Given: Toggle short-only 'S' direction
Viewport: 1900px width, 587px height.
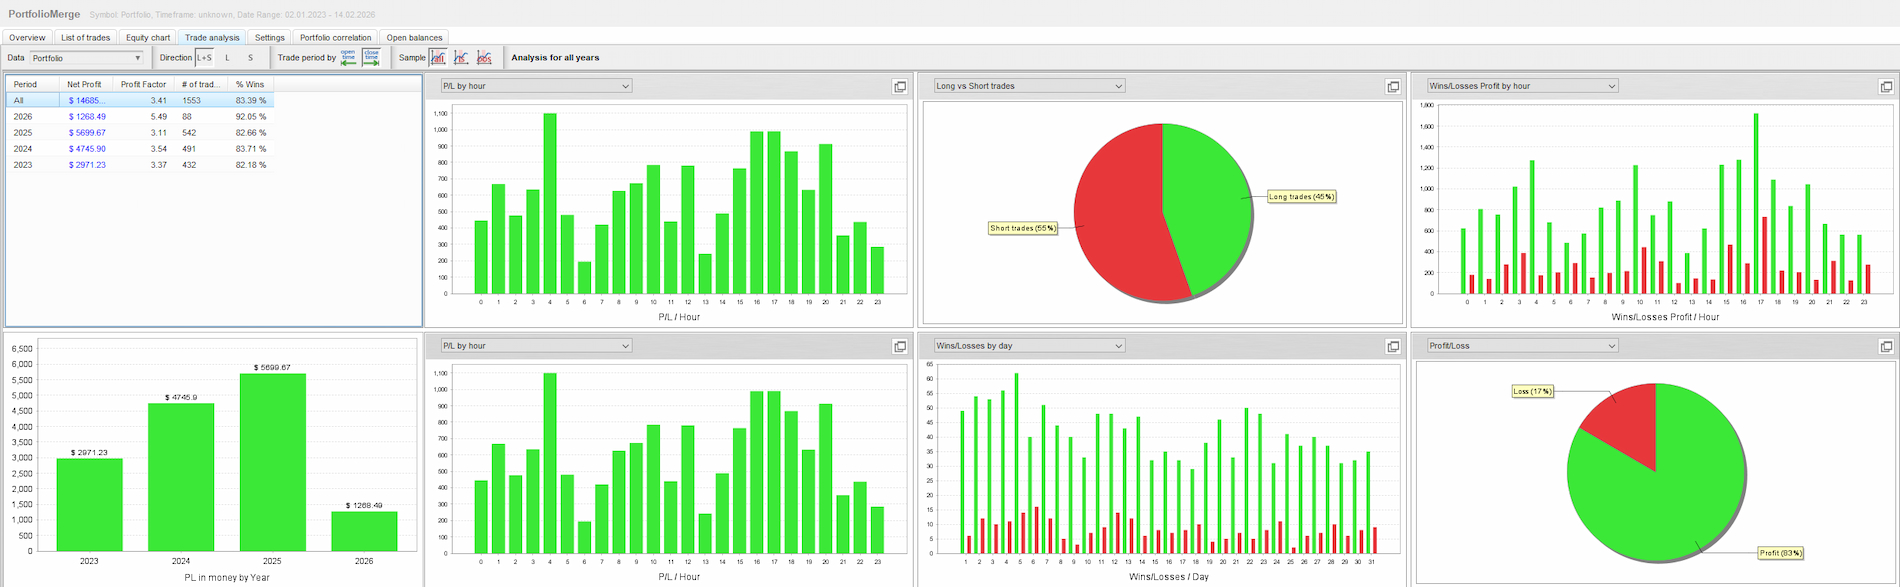Looking at the screenshot, I should 250,57.
